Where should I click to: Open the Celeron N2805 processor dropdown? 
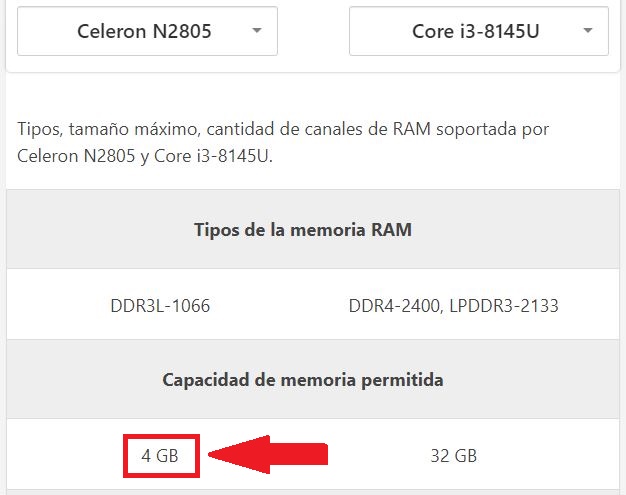(147, 31)
